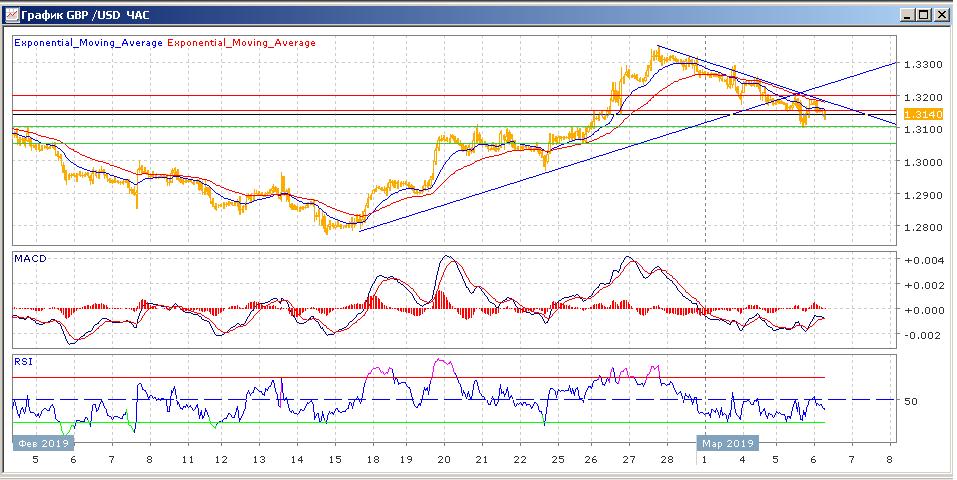
Task: Click date label 28 on time axis
Action: pyautogui.click(x=666, y=460)
